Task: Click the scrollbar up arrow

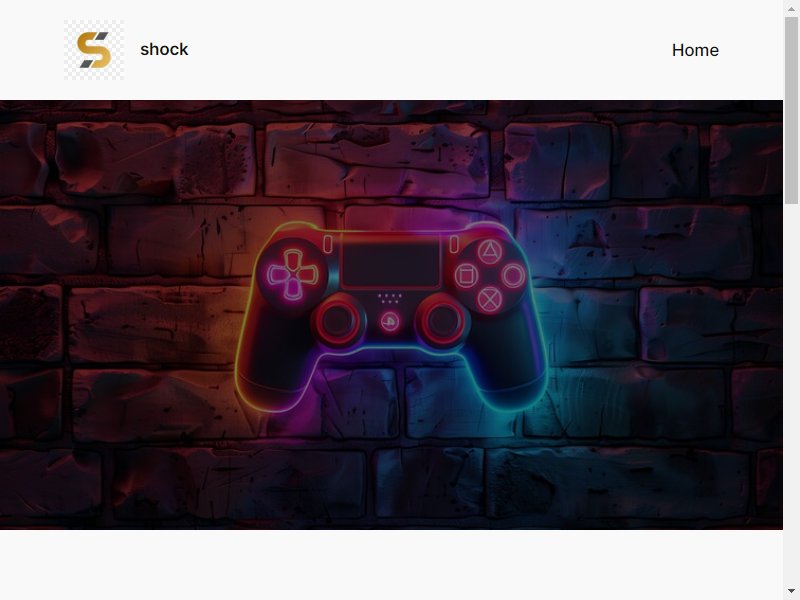Action: [x=791, y=8]
